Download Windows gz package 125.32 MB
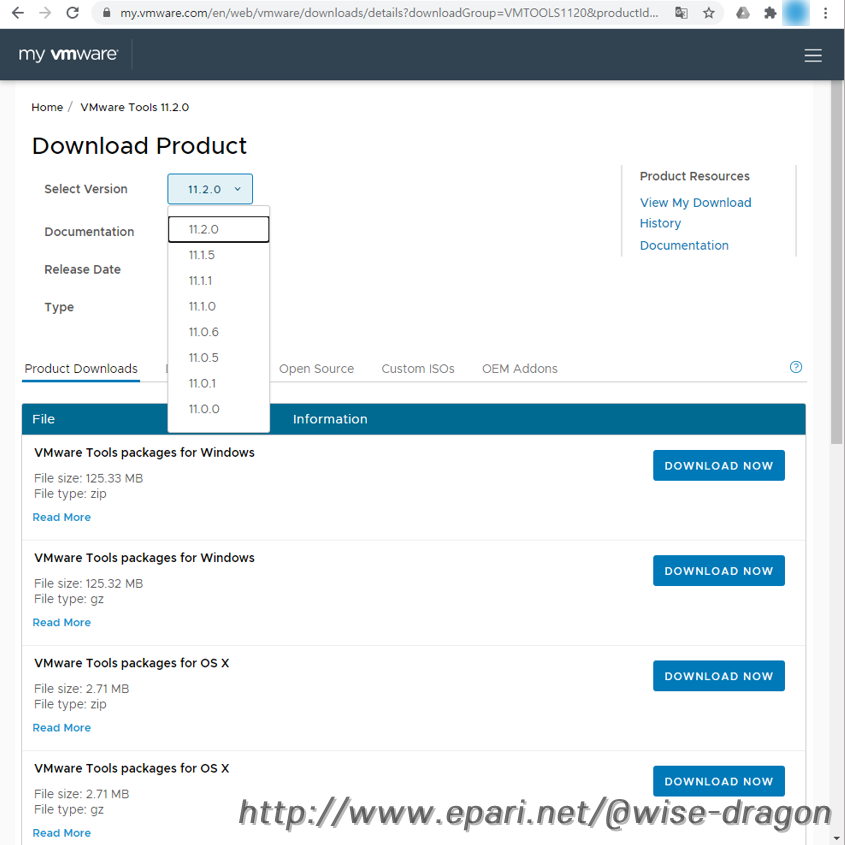 (718, 571)
